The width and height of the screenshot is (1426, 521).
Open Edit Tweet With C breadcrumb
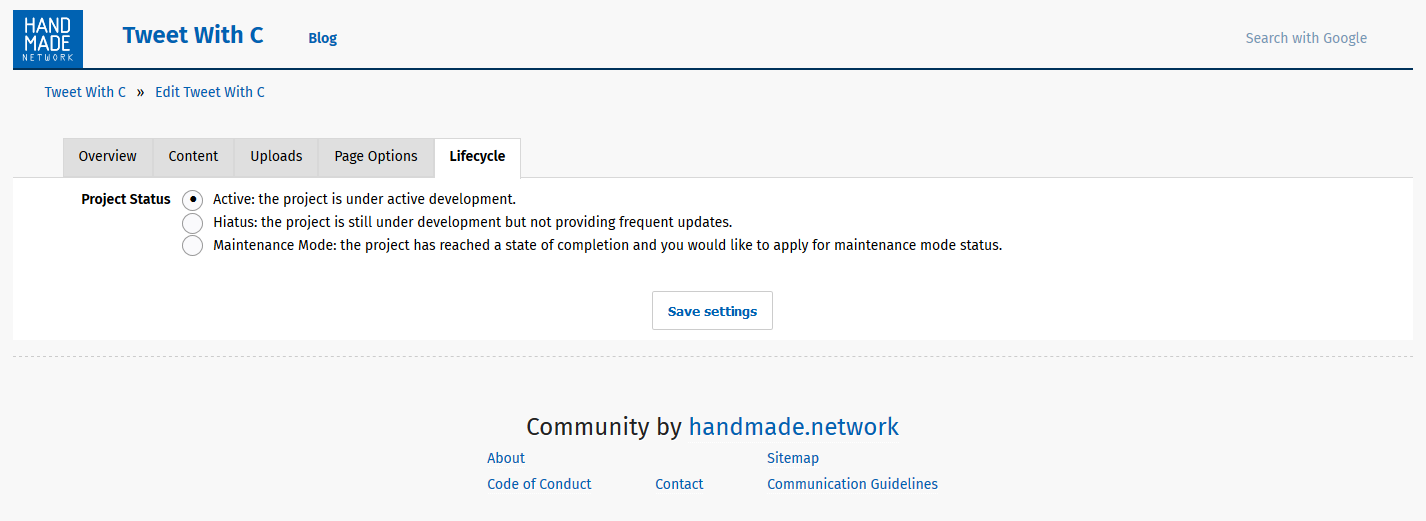point(210,92)
